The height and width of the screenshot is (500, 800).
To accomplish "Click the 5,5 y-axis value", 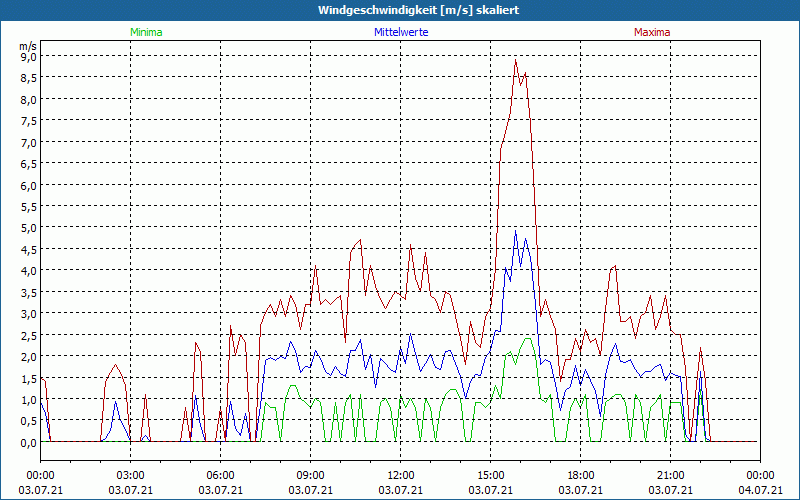I will [28, 207].
